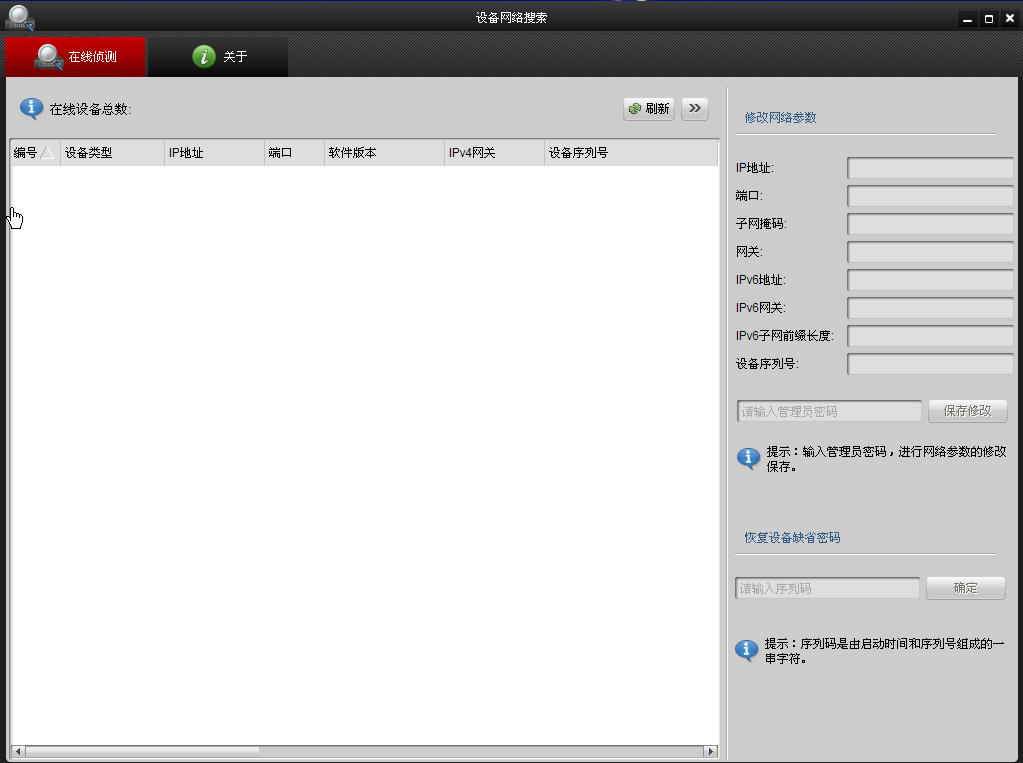Click the right arrow of the horizontal scrollbar
Image resolution: width=1023 pixels, height=763 pixels.
[712, 749]
